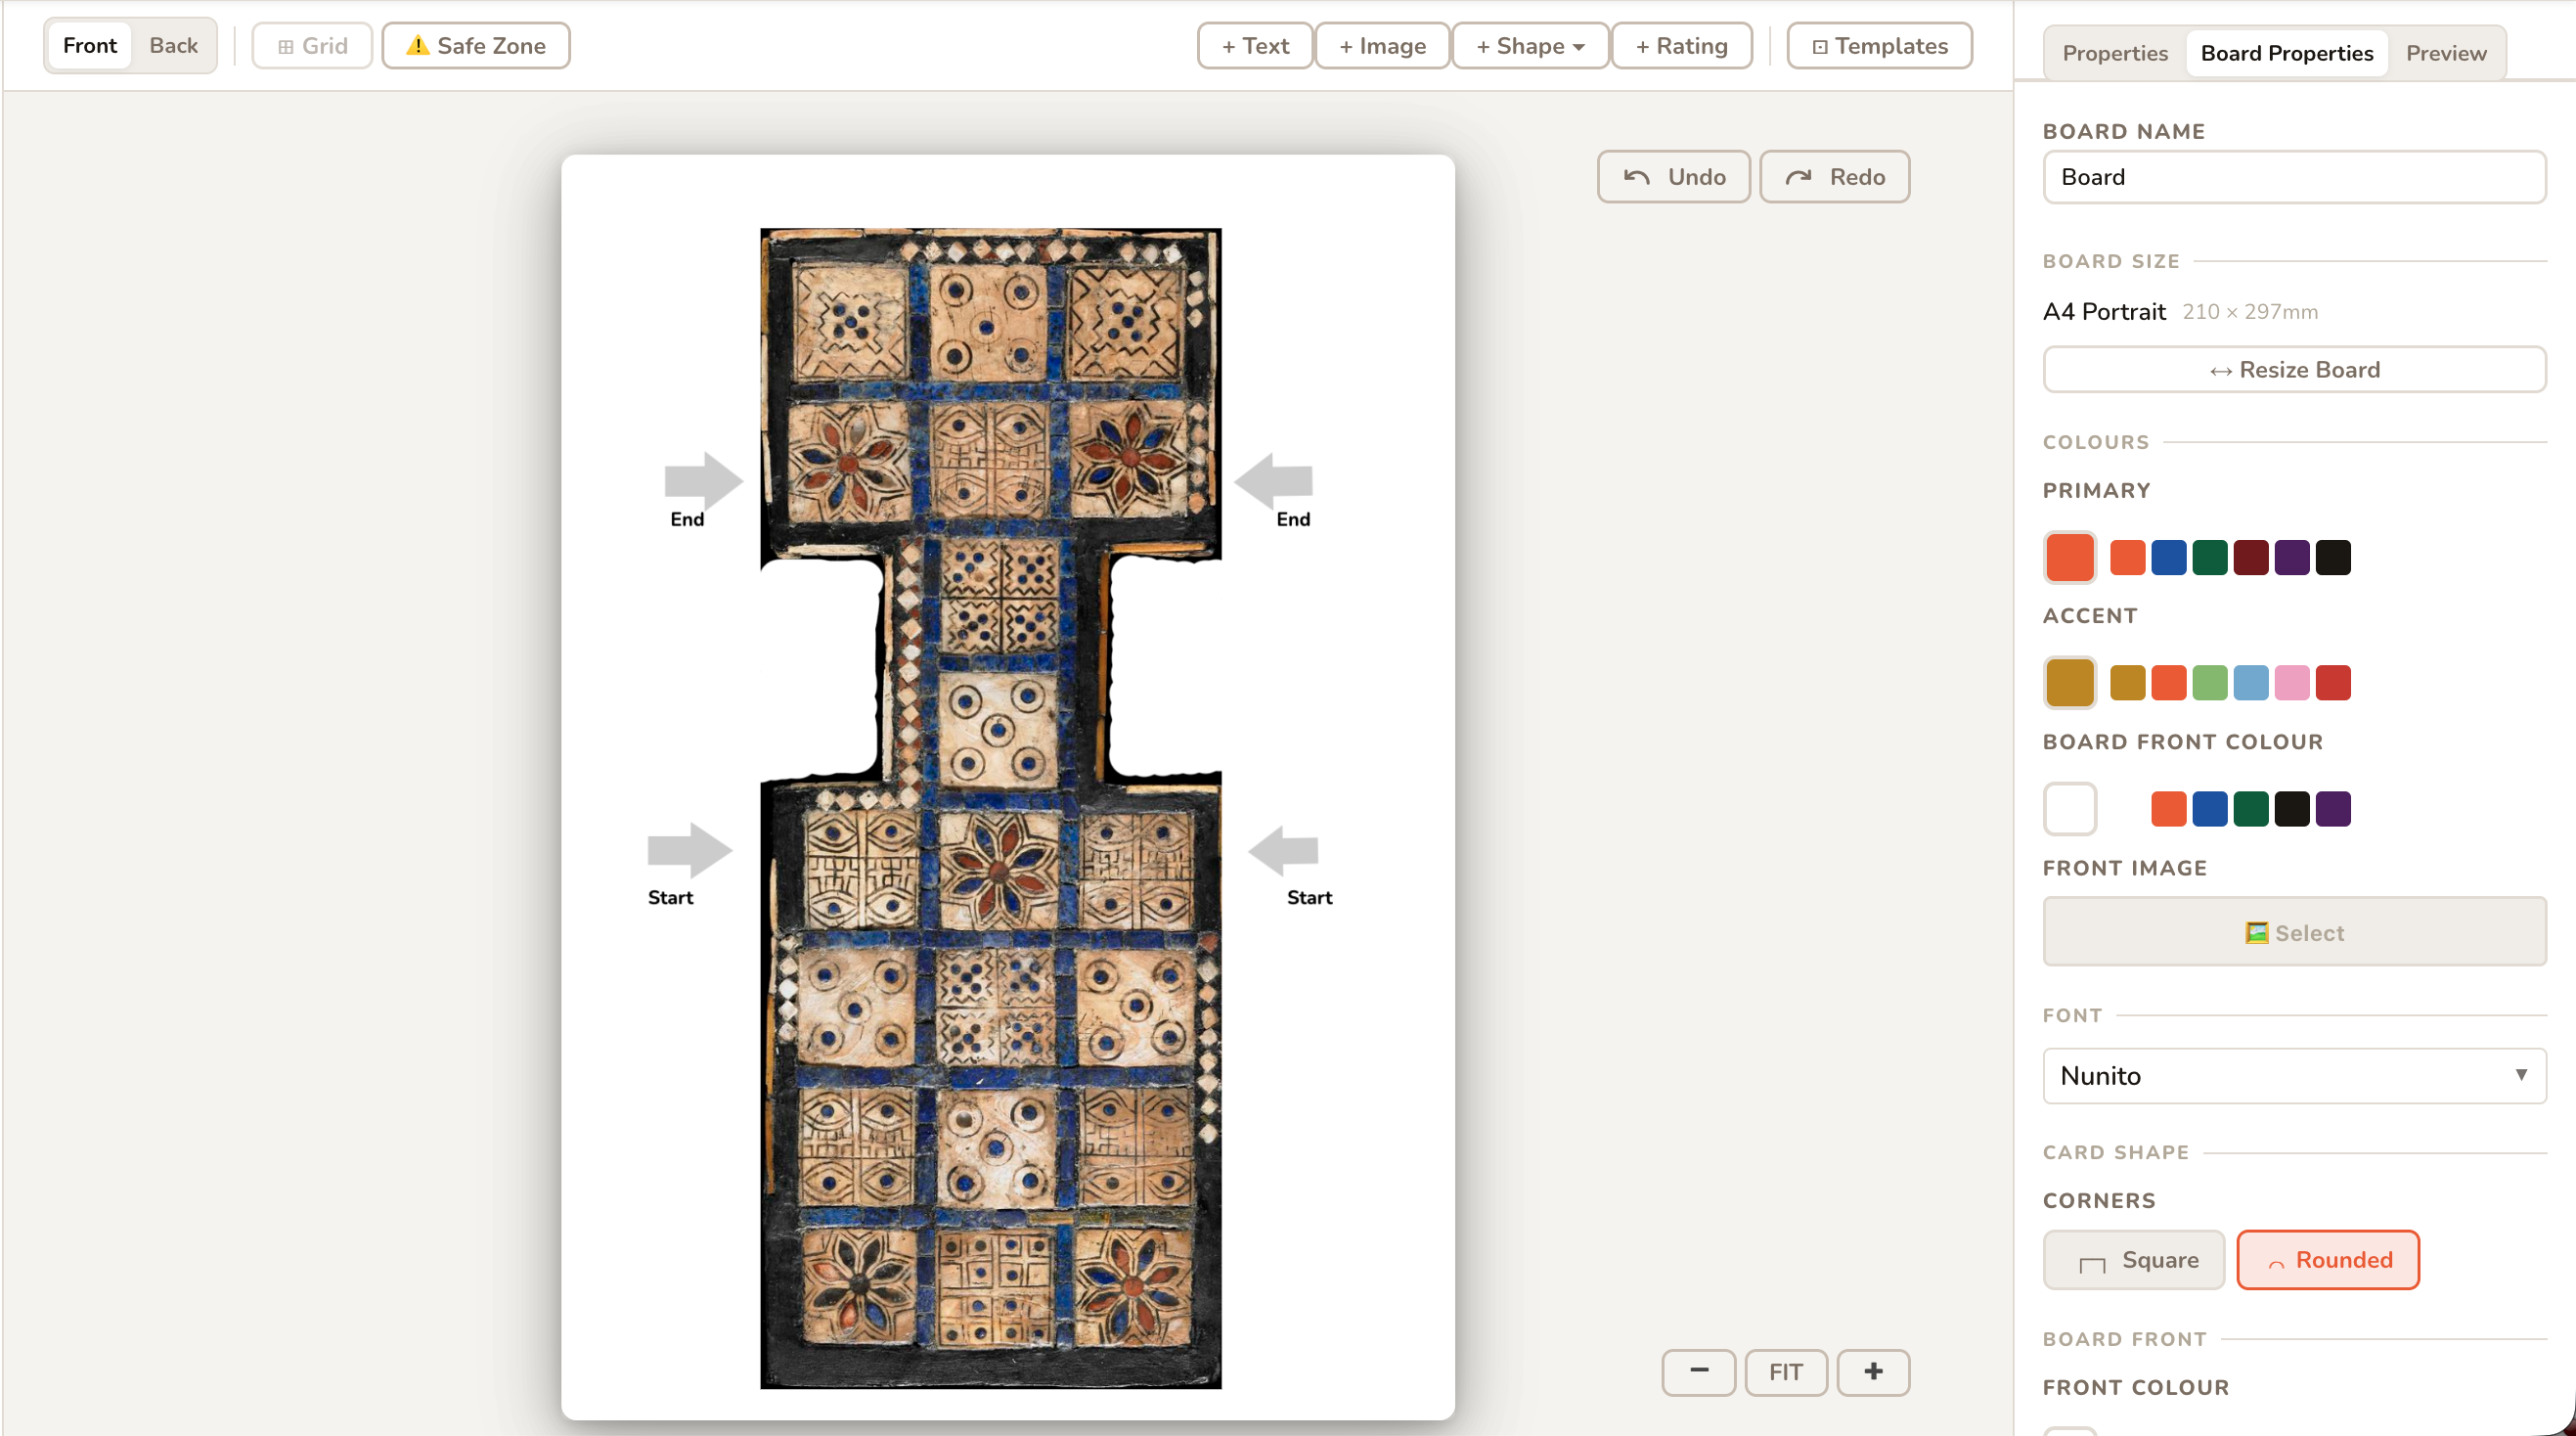
Task: Choose purple primary colour swatch
Action: pyautogui.click(x=2291, y=557)
